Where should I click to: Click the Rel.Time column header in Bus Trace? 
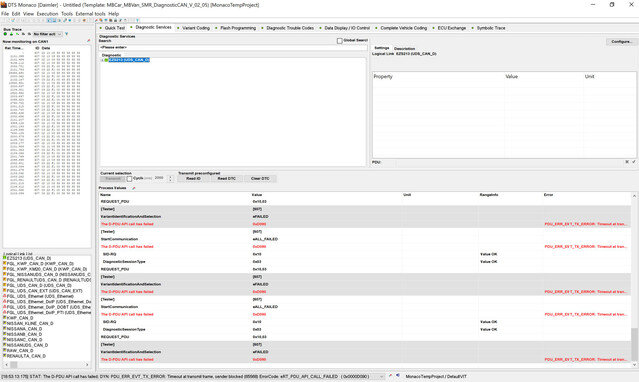pyautogui.click(x=13, y=48)
